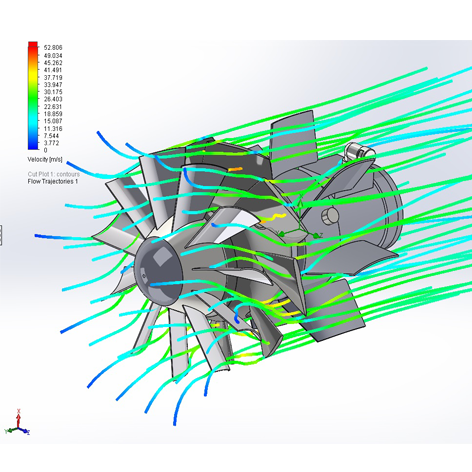This screenshot has height=472, width=472.
Task: Click the dark blue bottom segment of the color bar
Action: [33, 145]
